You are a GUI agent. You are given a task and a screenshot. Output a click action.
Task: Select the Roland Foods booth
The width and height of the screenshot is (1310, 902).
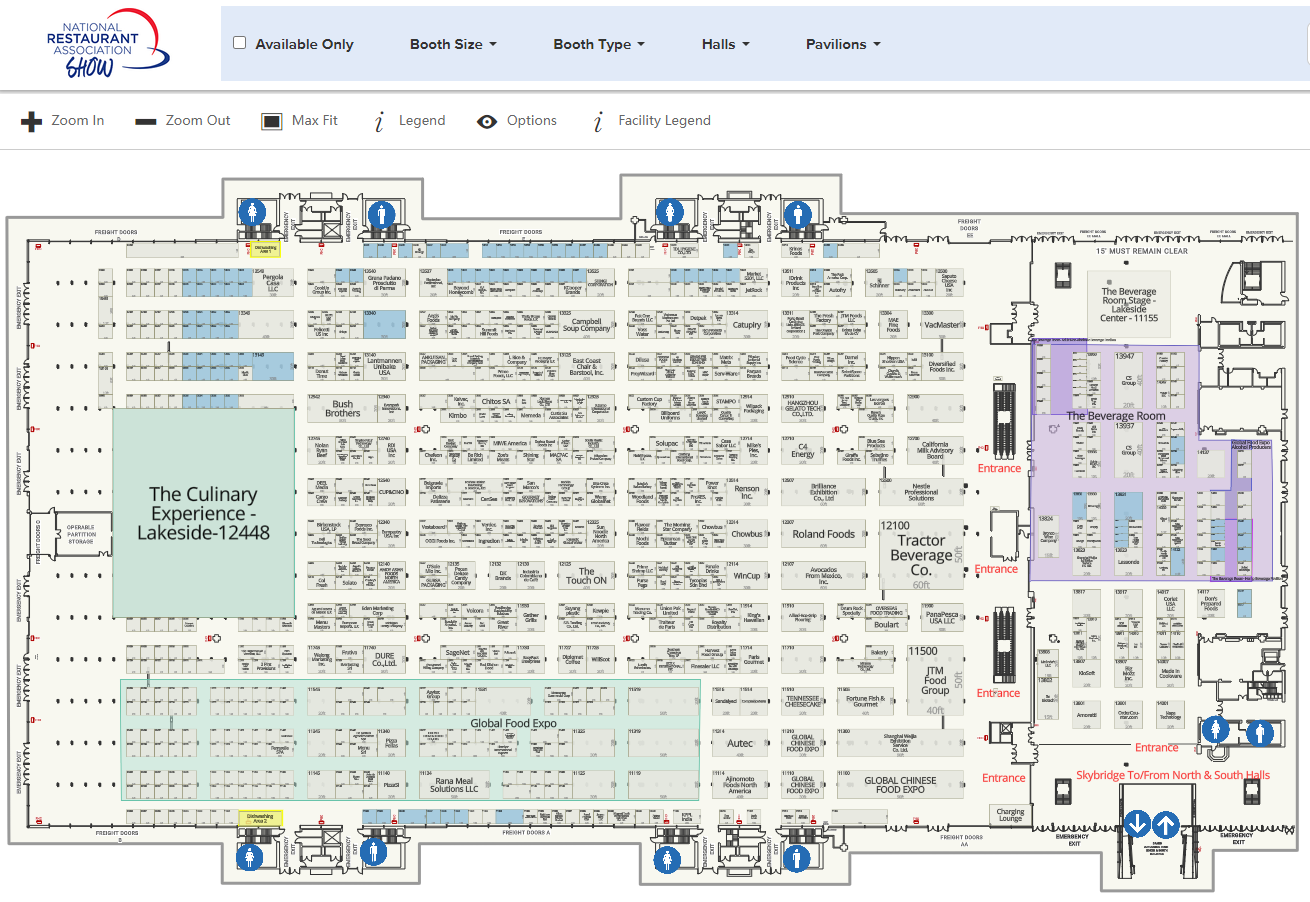click(823, 534)
